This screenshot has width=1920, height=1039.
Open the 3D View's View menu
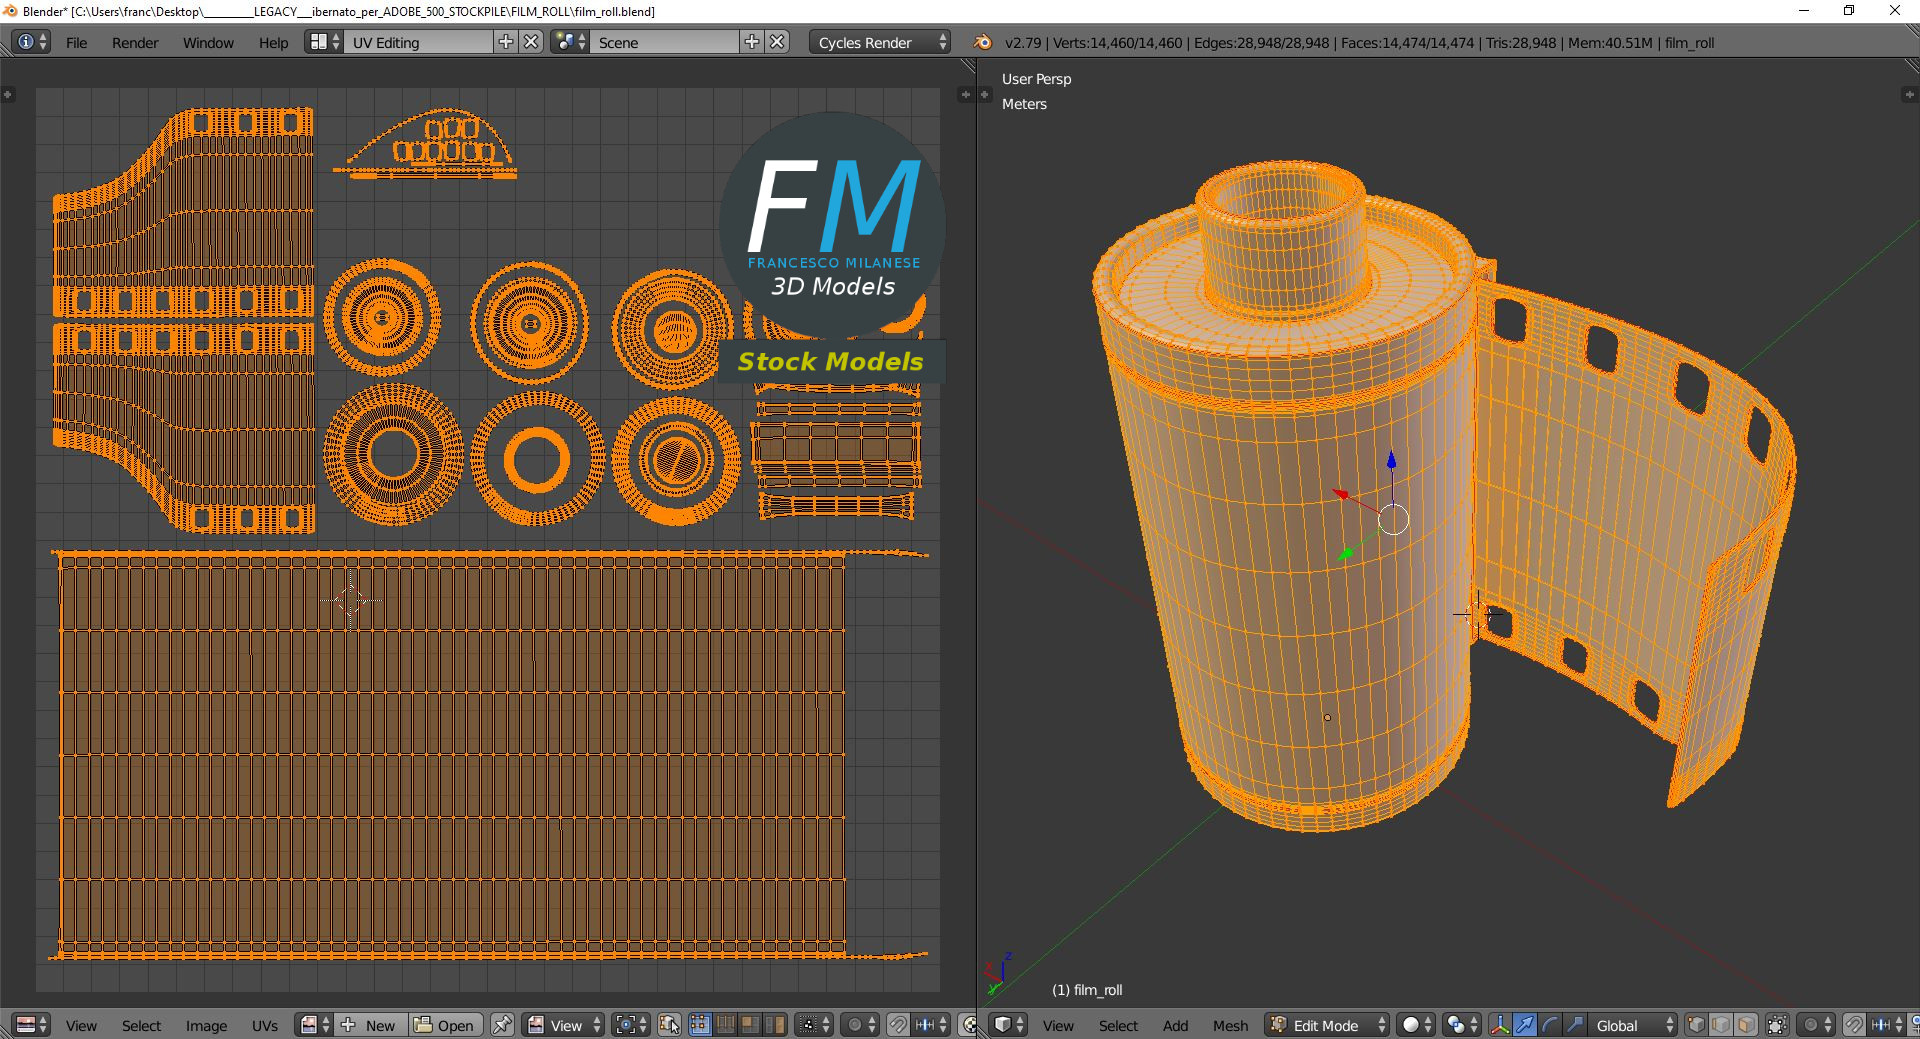click(1058, 1026)
